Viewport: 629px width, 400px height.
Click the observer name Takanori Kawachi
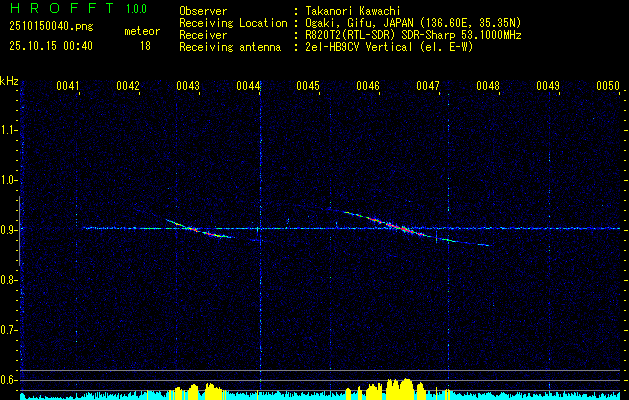[x=351, y=11]
